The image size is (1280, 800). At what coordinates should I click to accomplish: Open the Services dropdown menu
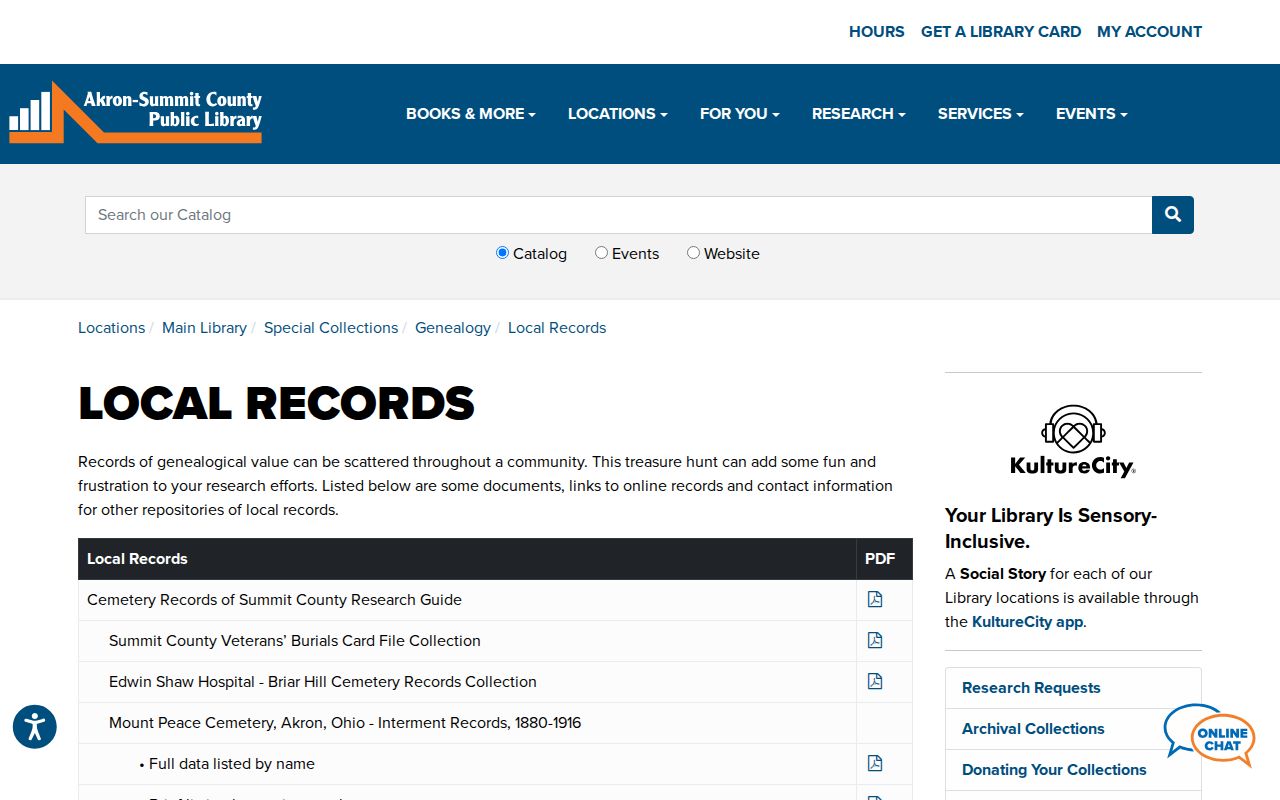981,114
